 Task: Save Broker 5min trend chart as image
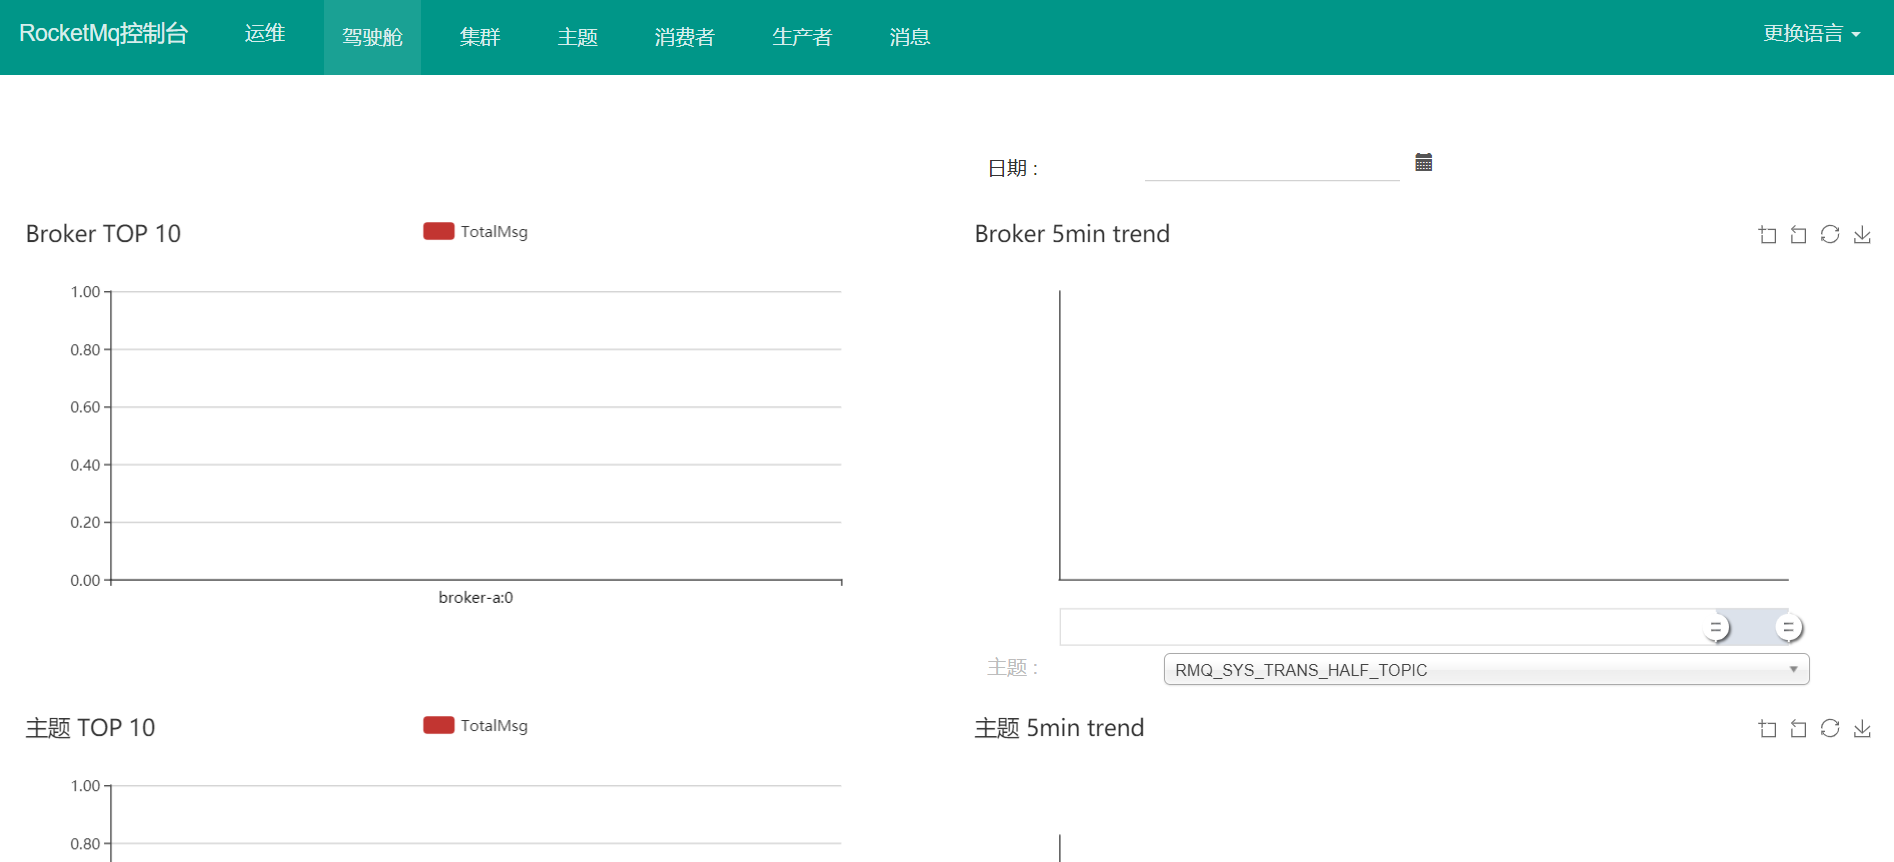point(1862,234)
